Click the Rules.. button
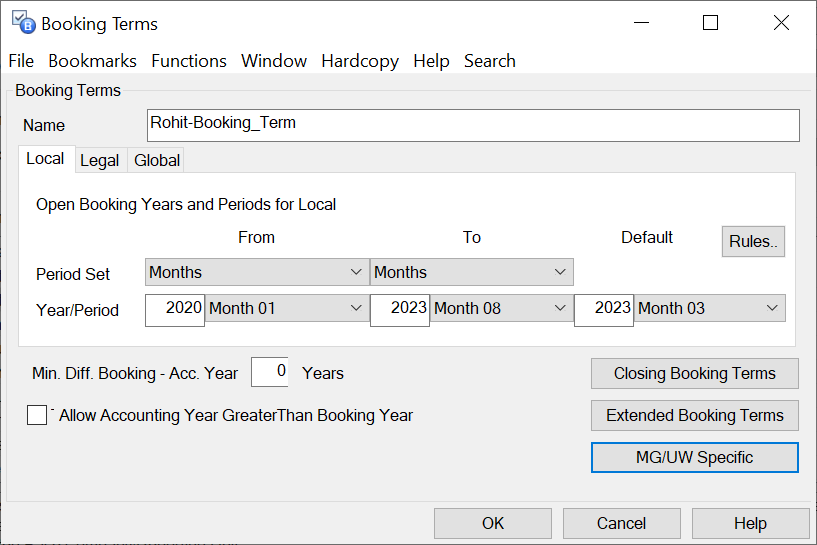This screenshot has width=817, height=545. click(753, 241)
